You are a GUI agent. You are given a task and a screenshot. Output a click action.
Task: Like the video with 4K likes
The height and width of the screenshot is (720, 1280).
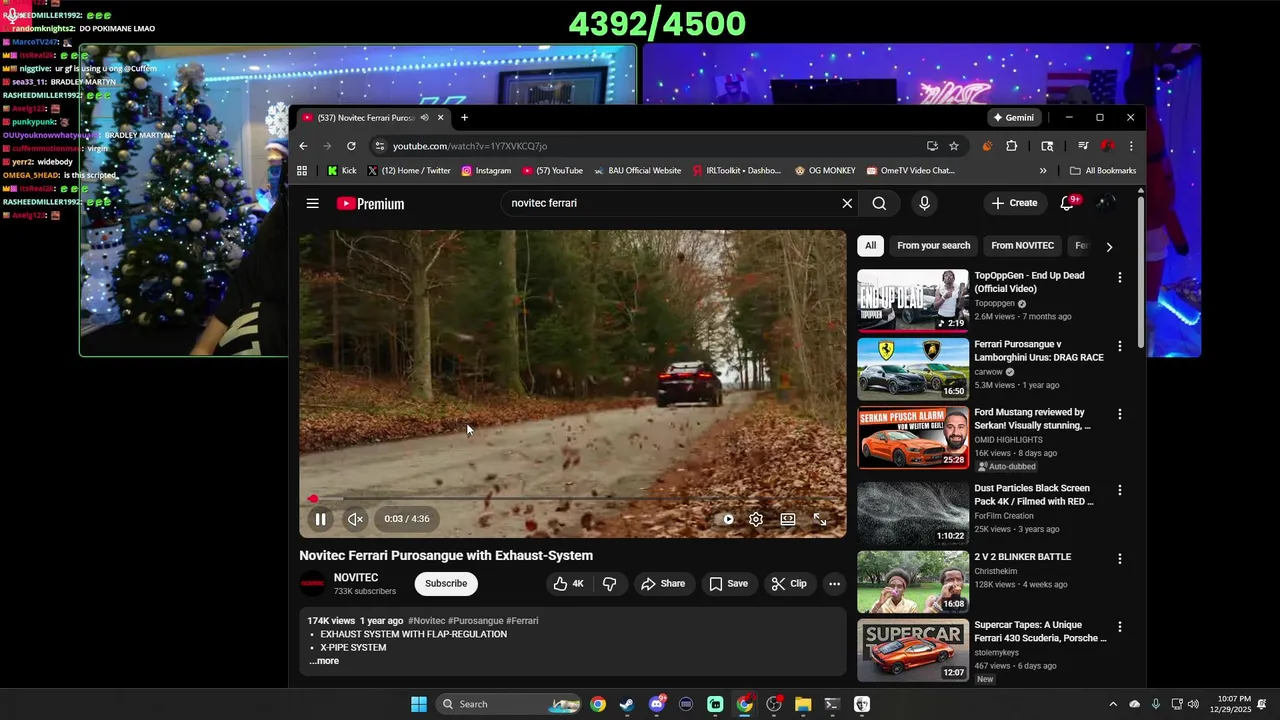(x=568, y=584)
